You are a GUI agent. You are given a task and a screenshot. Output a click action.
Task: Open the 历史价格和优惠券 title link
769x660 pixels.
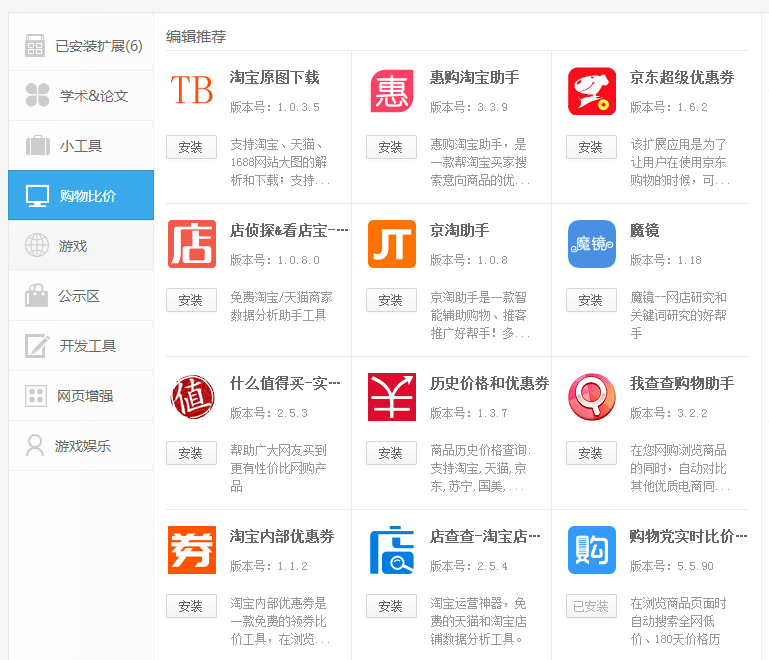[489, 383]
